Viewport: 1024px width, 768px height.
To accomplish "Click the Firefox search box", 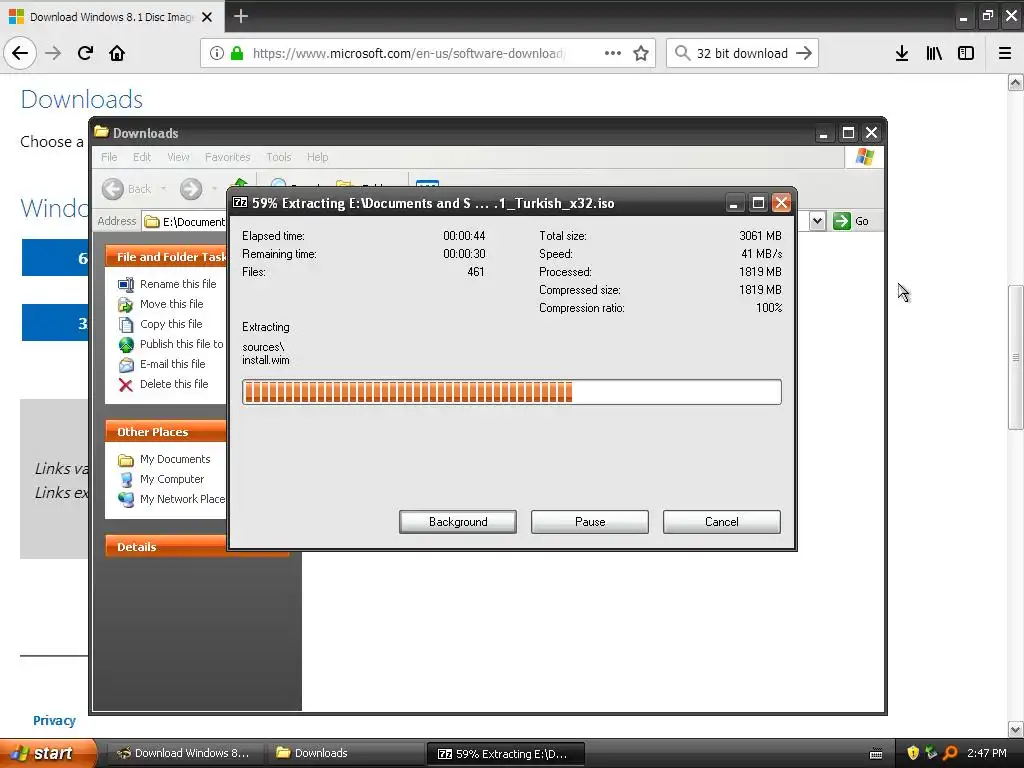I will click(742, 53).
